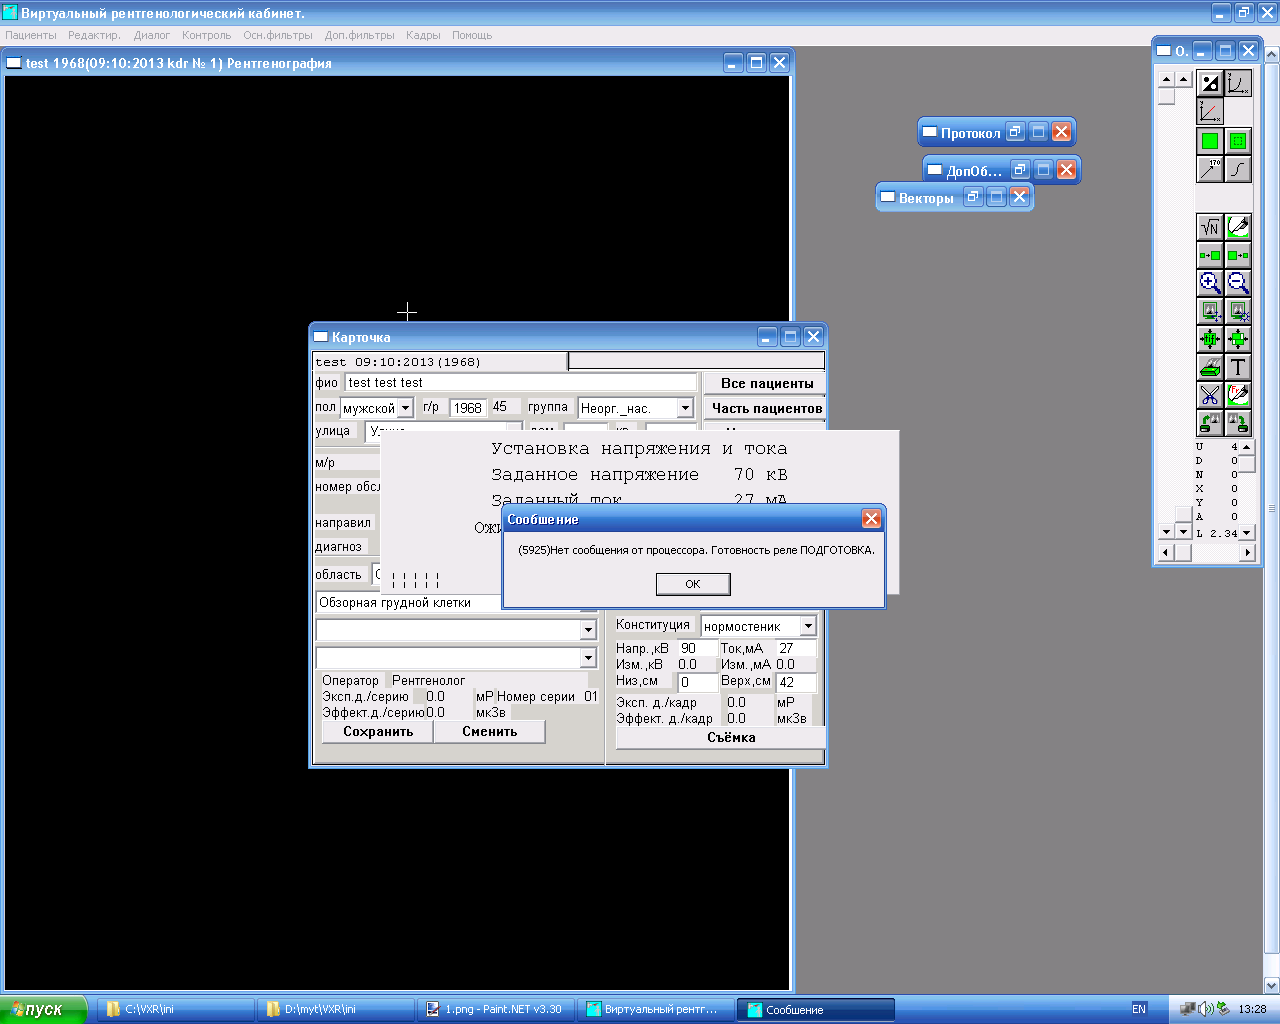The image size is (1280, 1024).
Task: Open the Пациенты menu
Action: pos(31,35)
